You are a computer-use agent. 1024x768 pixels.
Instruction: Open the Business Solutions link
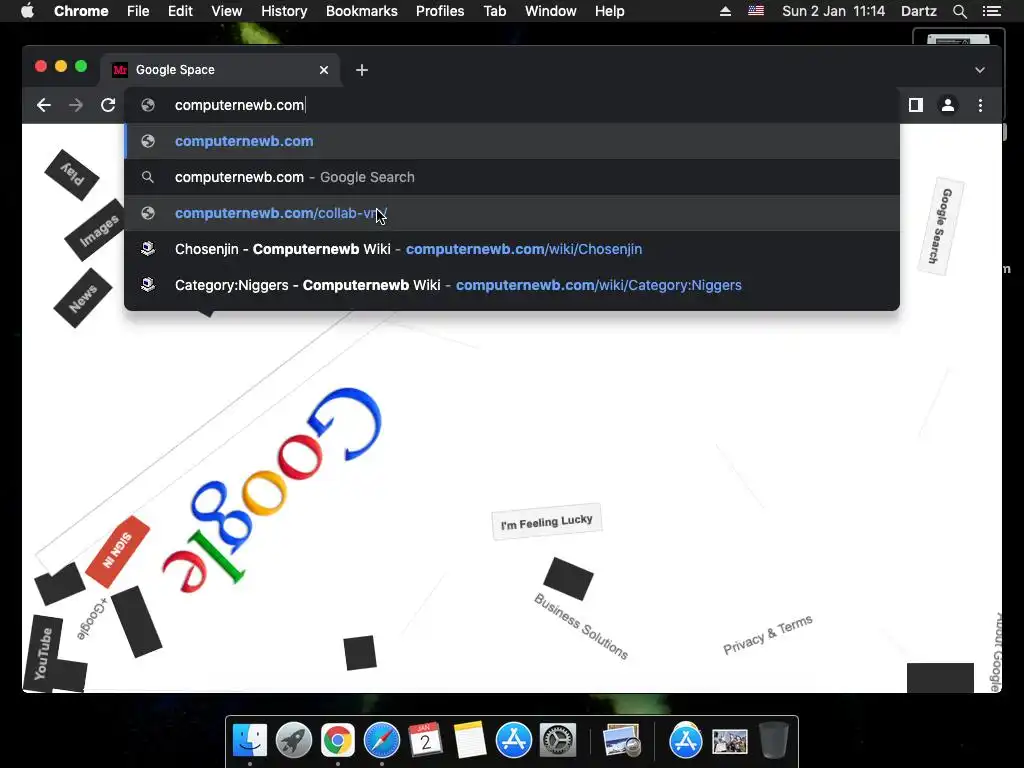[581, 626]
